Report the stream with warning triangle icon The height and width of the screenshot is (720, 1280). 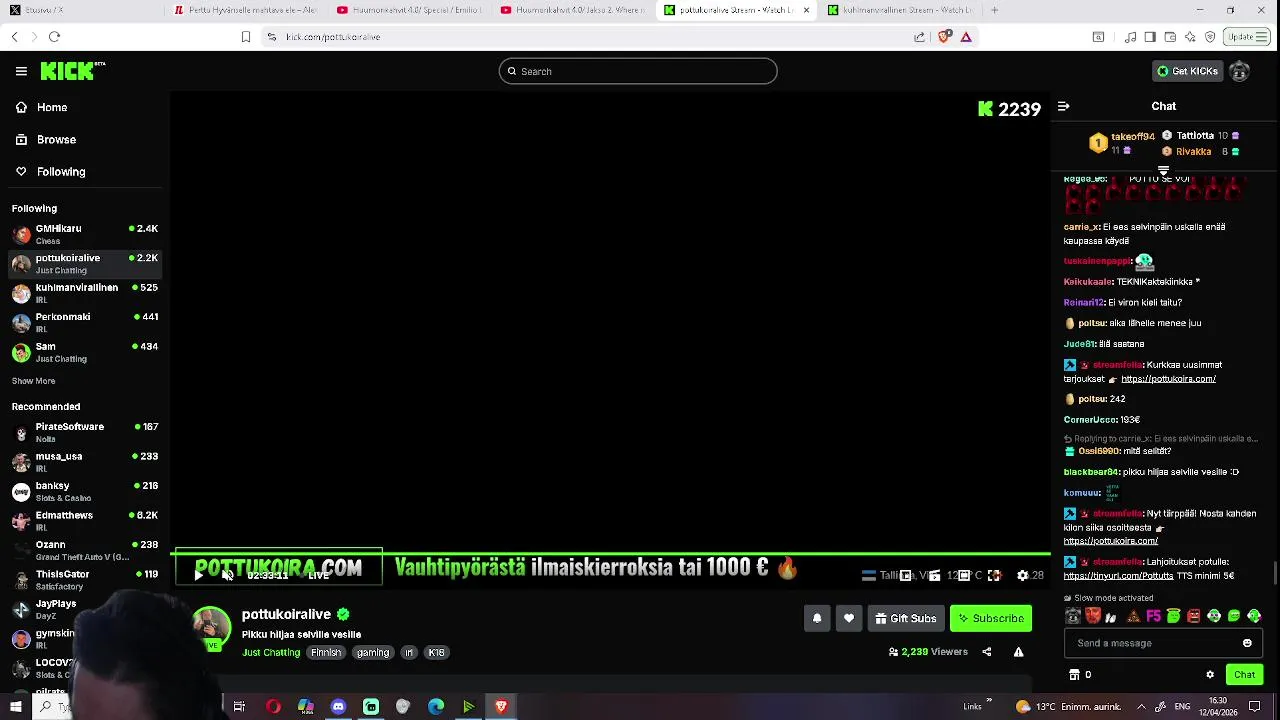[1019, 652]
